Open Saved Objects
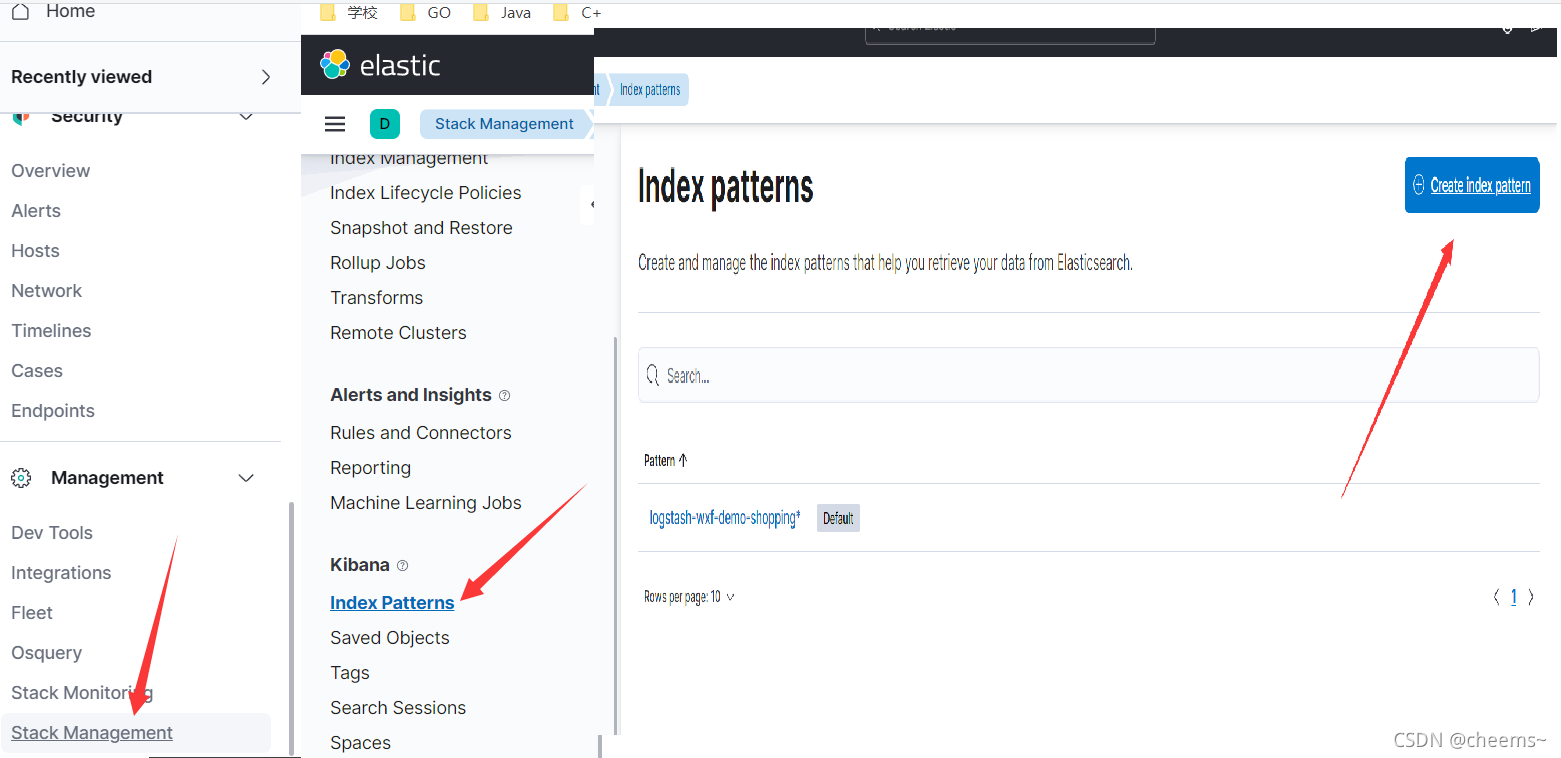The height and width of the screenshot is (758, 1561). pos(390,638)
